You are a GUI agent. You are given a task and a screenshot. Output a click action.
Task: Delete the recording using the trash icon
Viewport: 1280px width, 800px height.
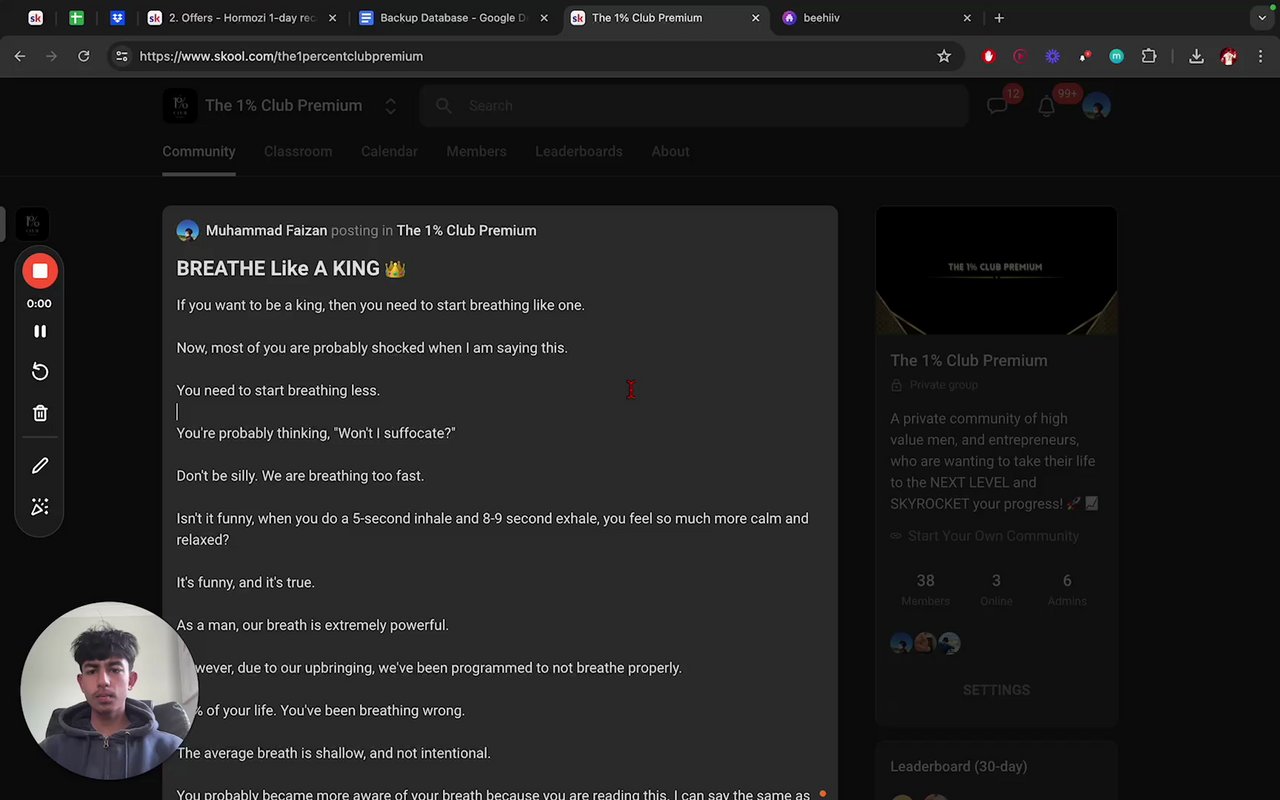tap(40, 413)
